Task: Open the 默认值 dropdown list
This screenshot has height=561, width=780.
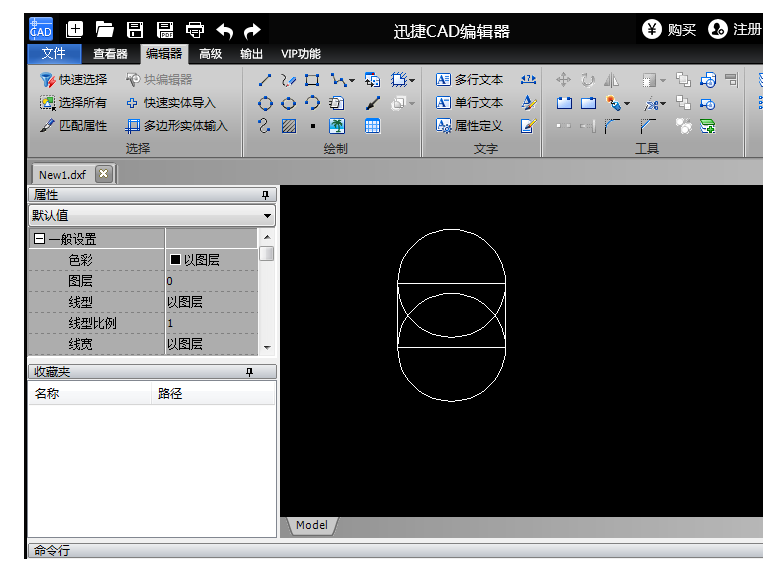Action: [267, 216]
